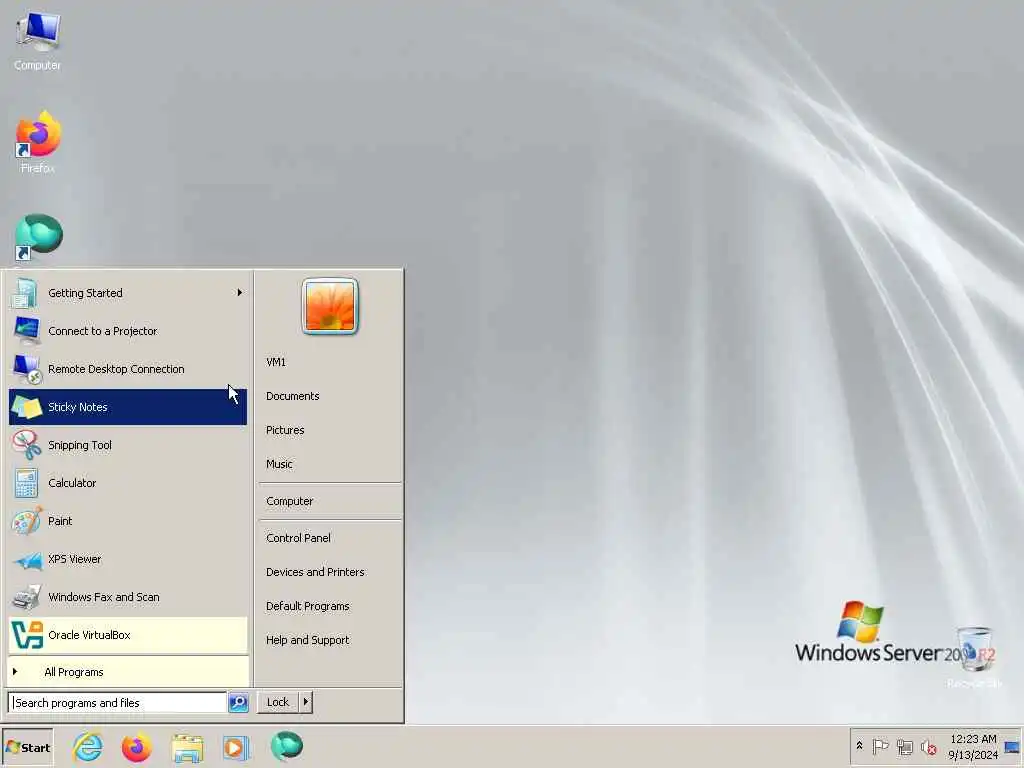
Task: Click the Remote Desktop Connection label
Action: (x=116, y=369)
